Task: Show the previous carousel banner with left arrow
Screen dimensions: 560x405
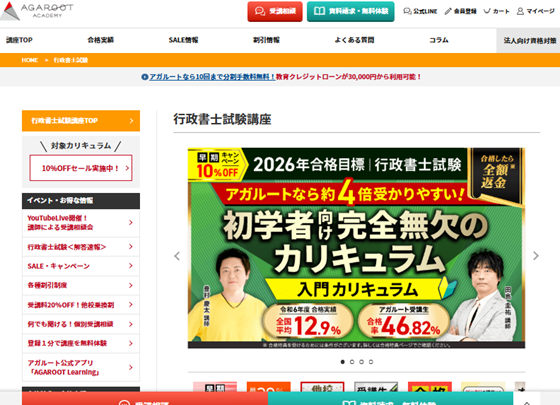Action: [177, 256]
